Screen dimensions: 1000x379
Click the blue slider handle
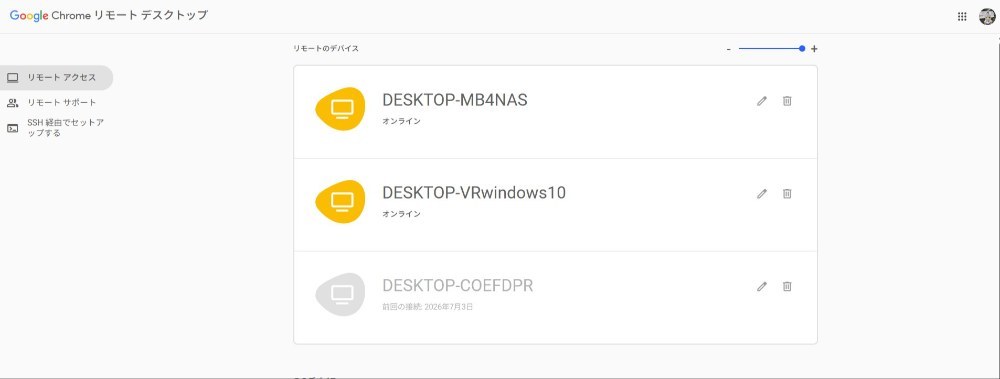pyautogui.click(x=802, y=48)
